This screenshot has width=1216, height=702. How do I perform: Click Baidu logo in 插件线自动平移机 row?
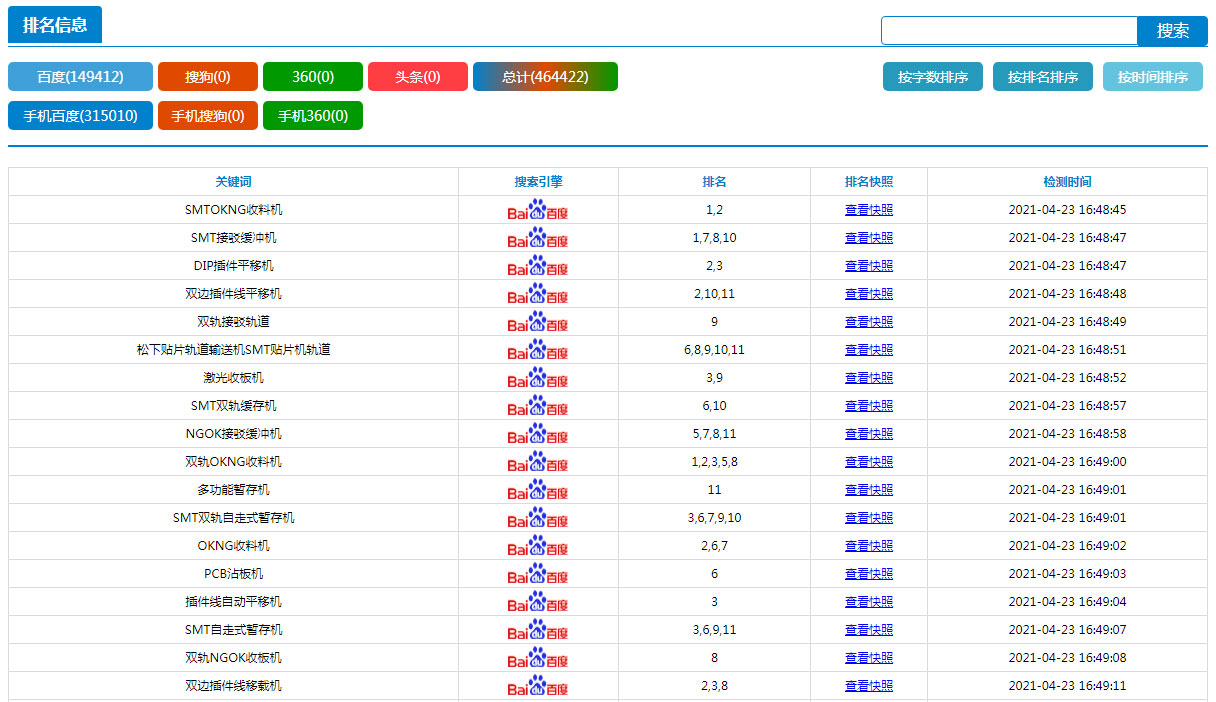coord(538,602)
